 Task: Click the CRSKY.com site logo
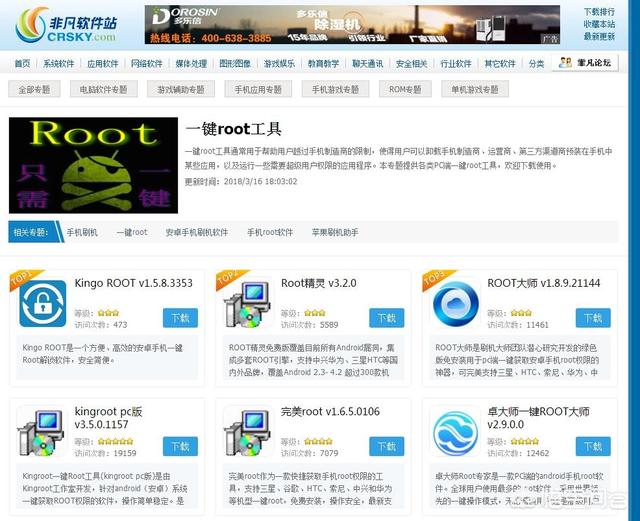67,24
